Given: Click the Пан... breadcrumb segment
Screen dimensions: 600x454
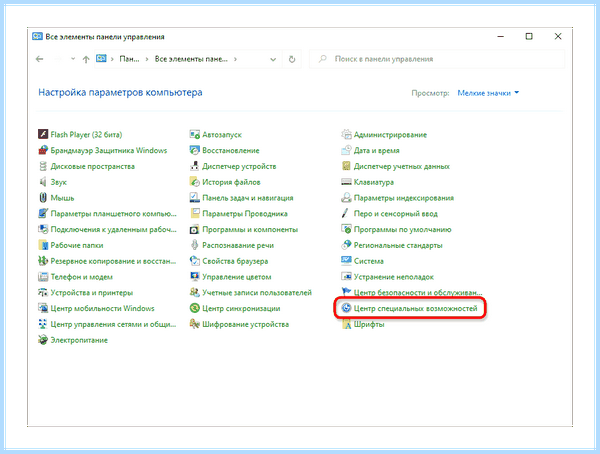Looking at the screenshot, I should click(x=129, y=59).
